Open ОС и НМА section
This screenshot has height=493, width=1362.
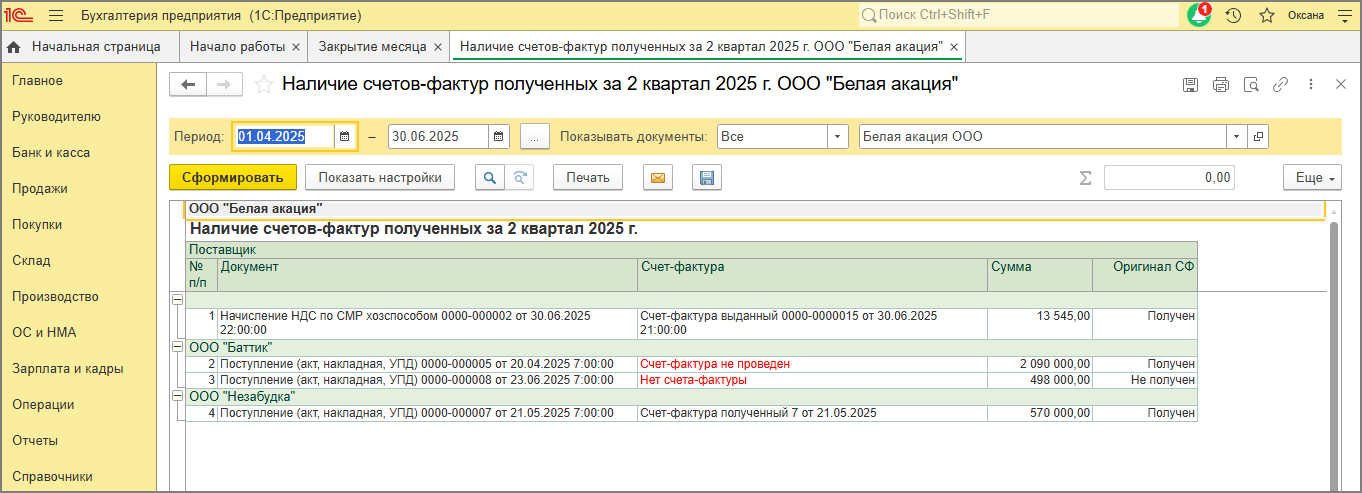click(44, 333)
